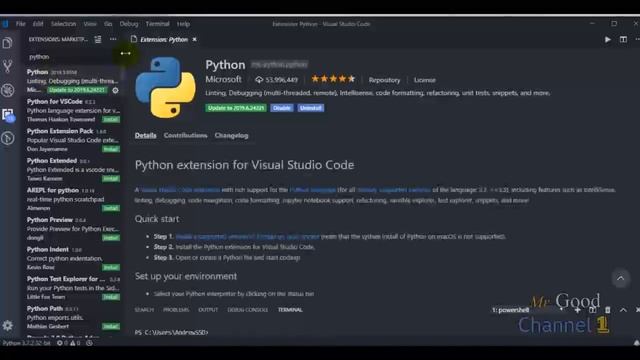Open the Go menu

[108, 24]
